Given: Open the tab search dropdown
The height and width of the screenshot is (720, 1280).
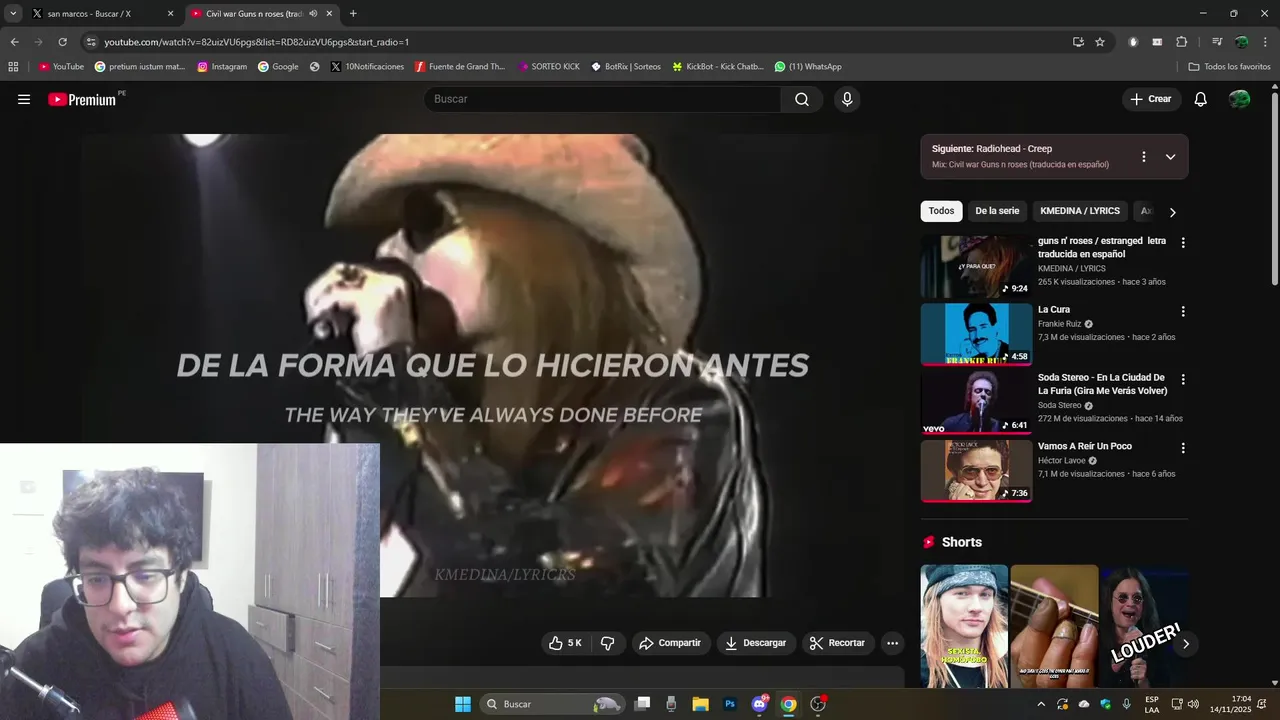Looking at the screenshot, I should 13,14.
